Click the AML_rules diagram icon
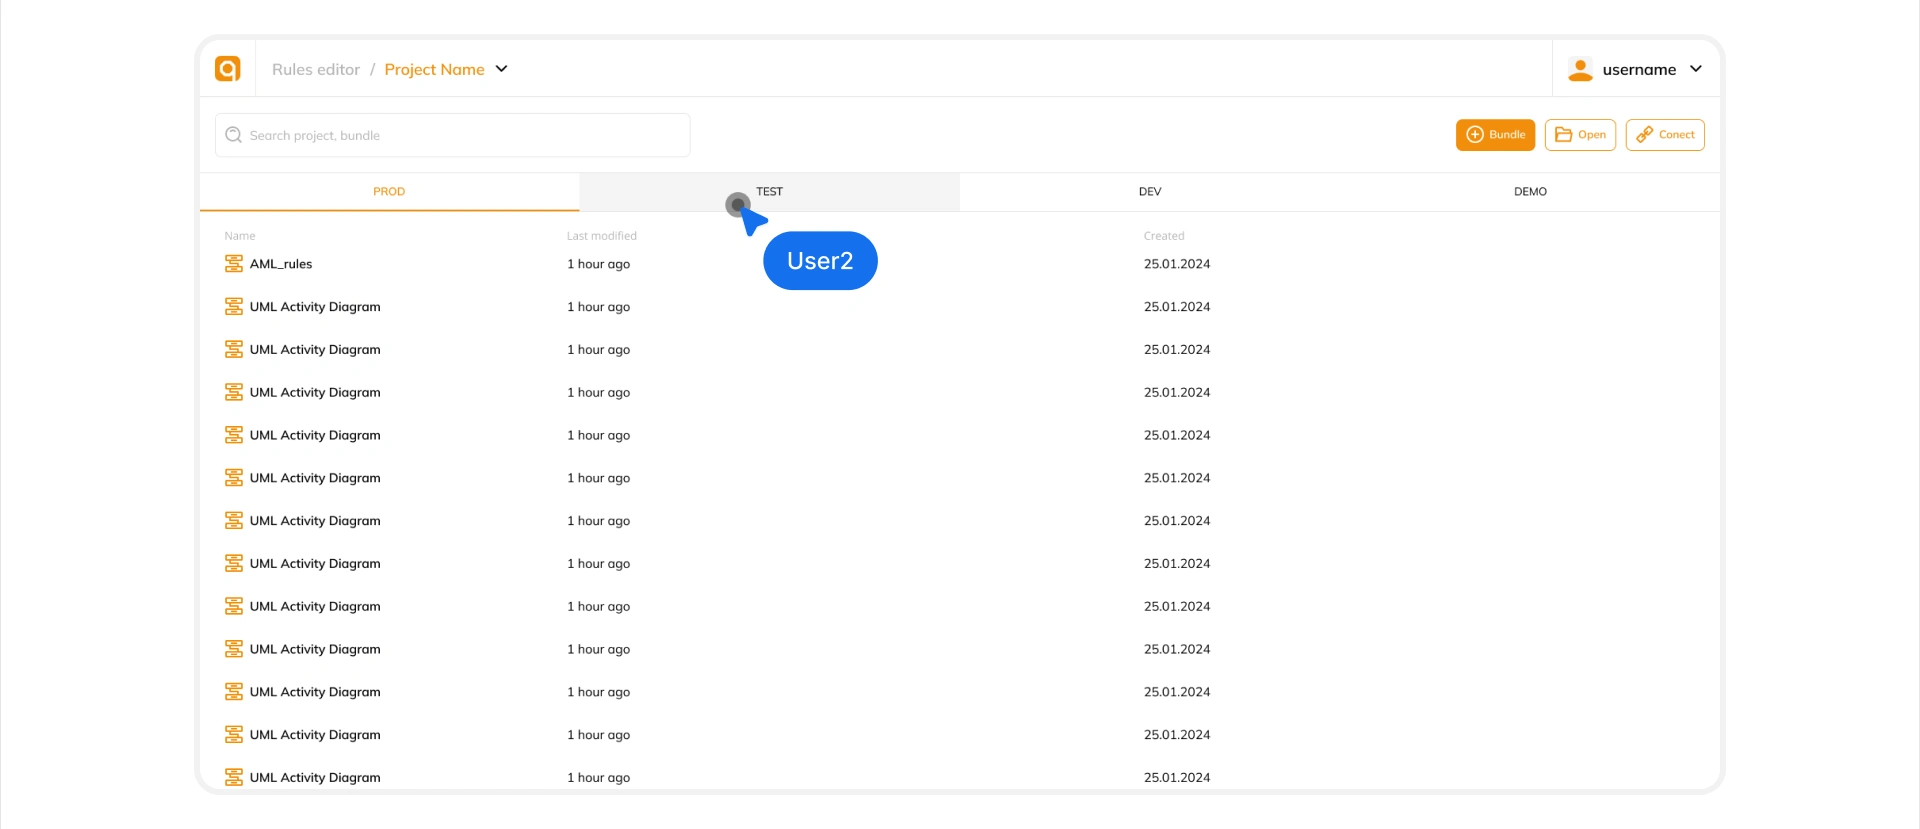 point(234,264)
